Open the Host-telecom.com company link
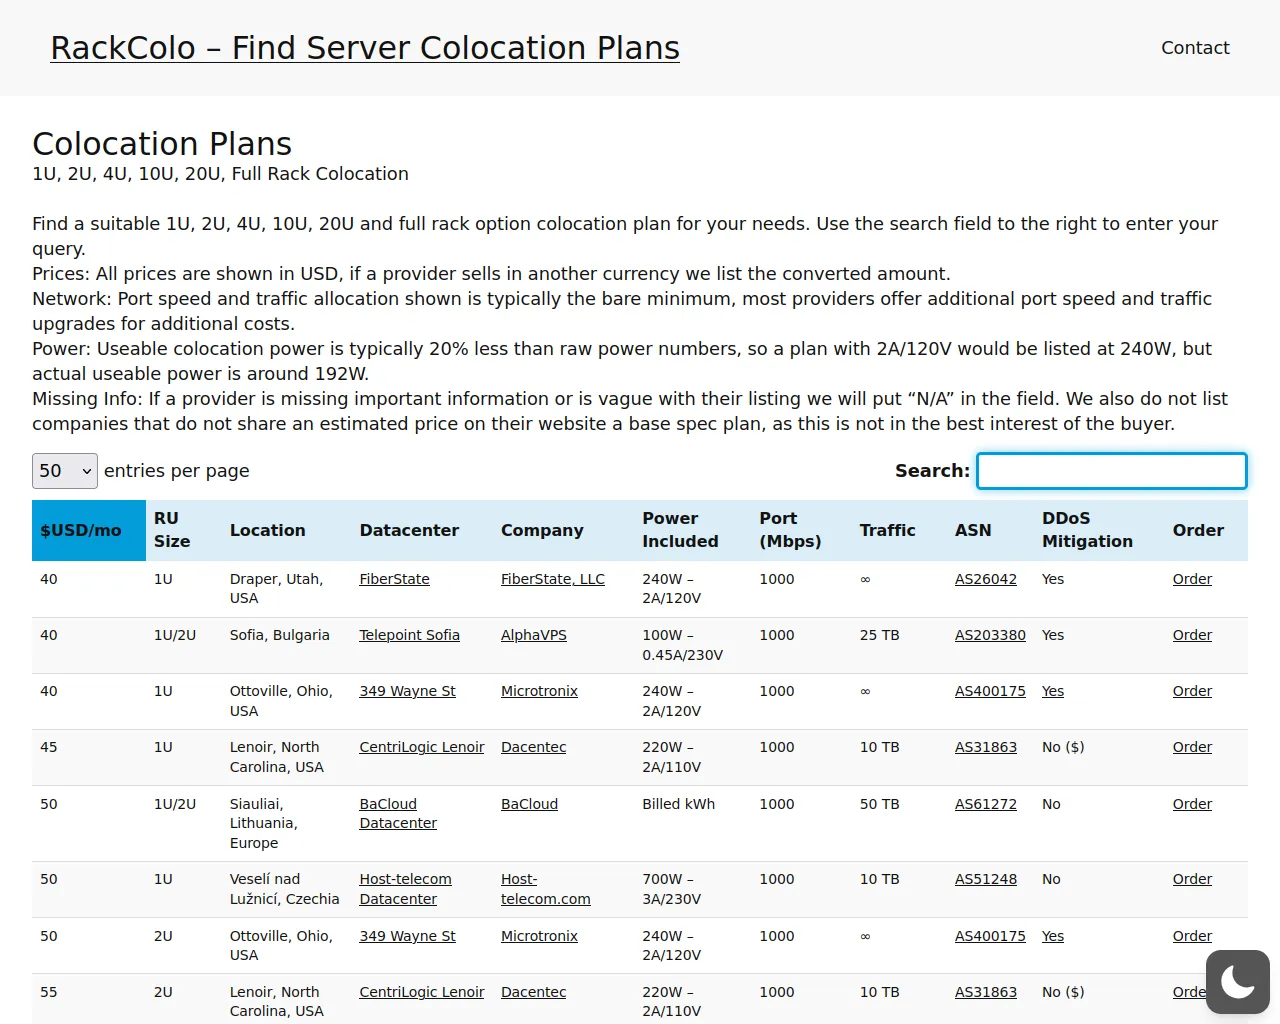Image resolution: width=1280 pixels, height=1024 pixels. click(545, 889)
